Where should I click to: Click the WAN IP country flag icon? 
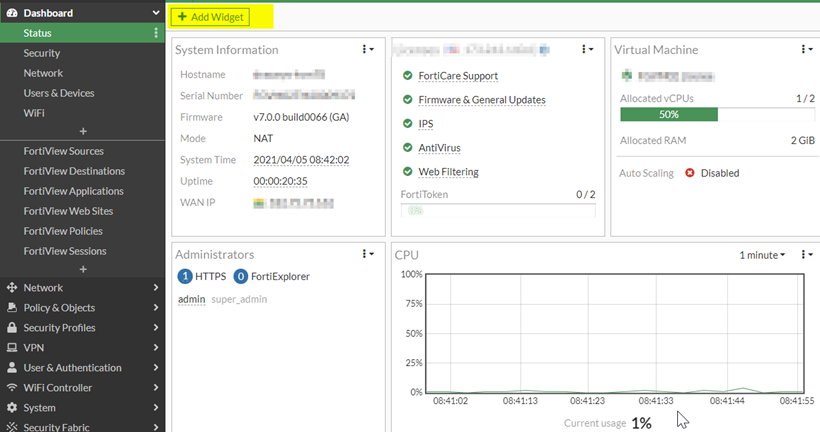tap(259, 203)
